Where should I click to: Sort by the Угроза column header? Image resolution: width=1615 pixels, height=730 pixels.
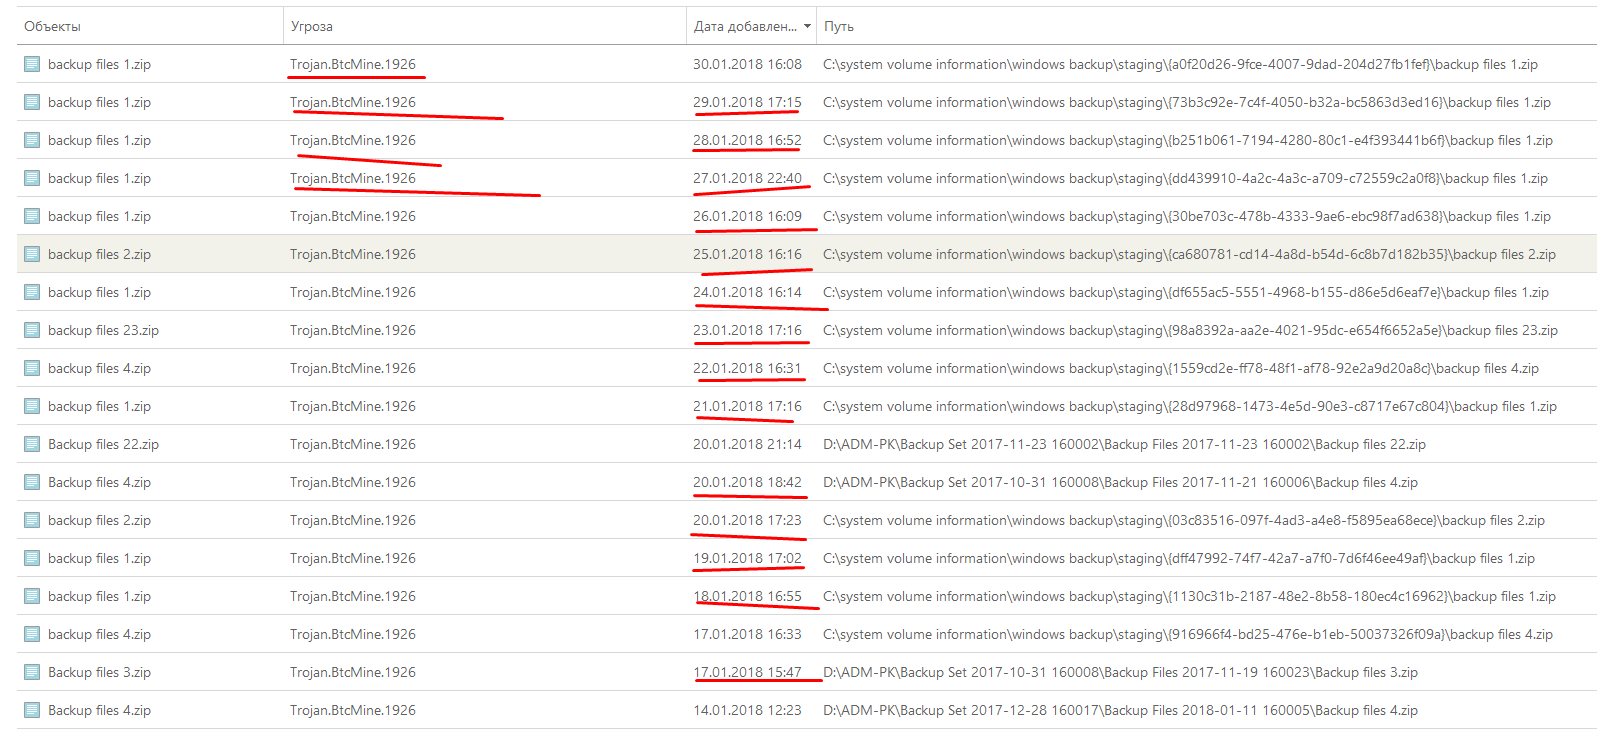pyautogui.click(x=312, y=27)
